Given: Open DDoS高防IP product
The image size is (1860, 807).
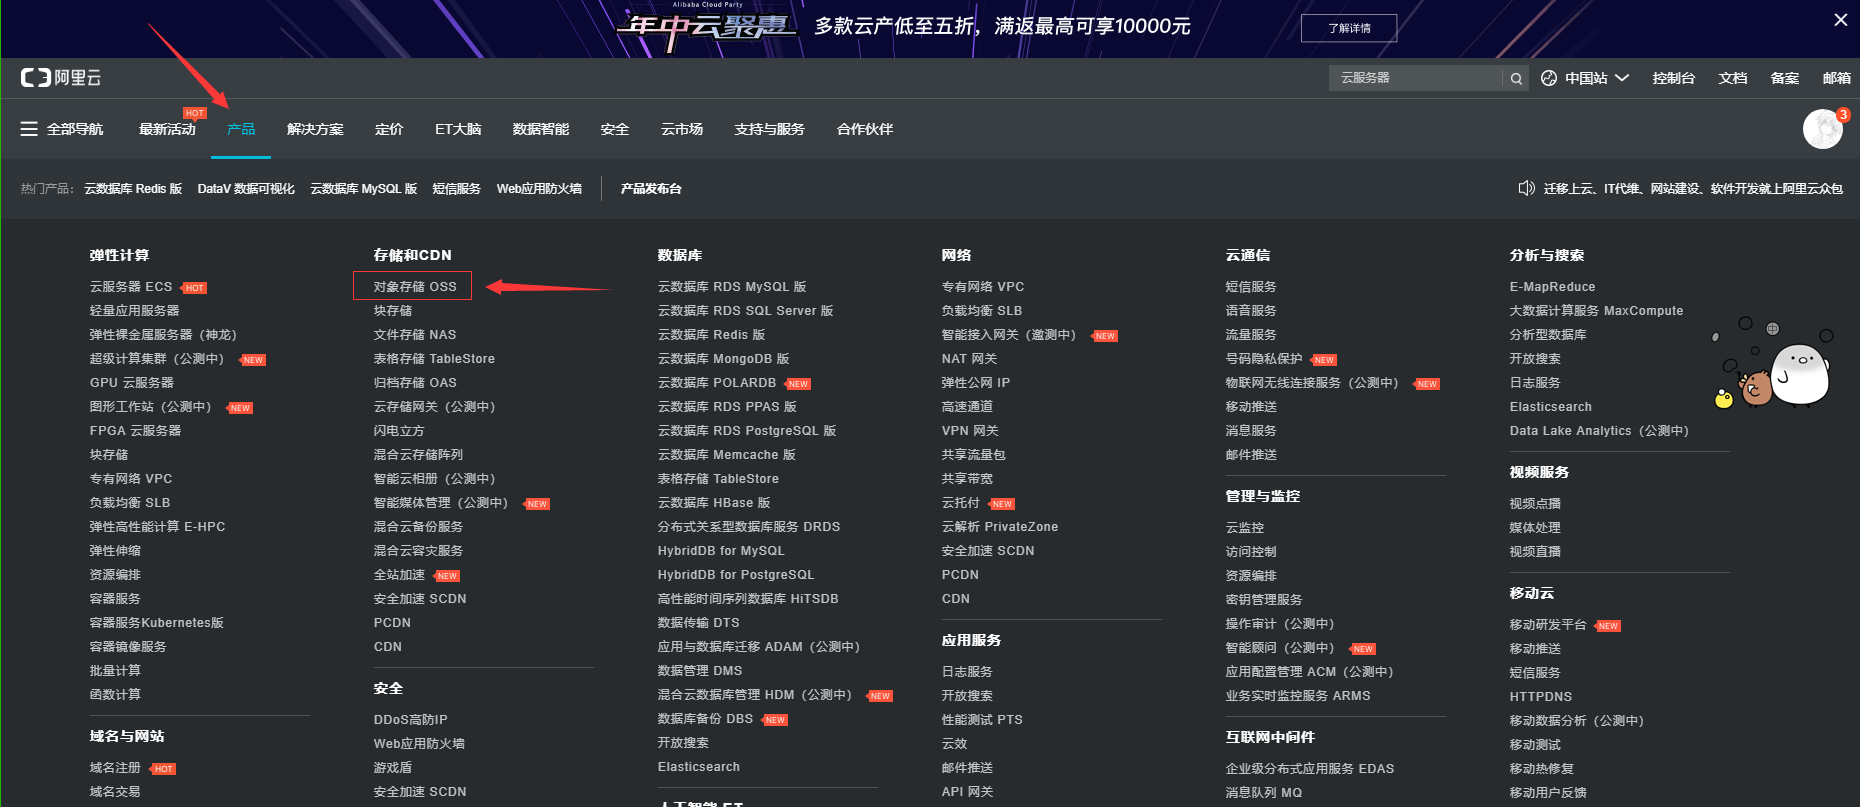Looking at the screenshot, I should 411,720.
